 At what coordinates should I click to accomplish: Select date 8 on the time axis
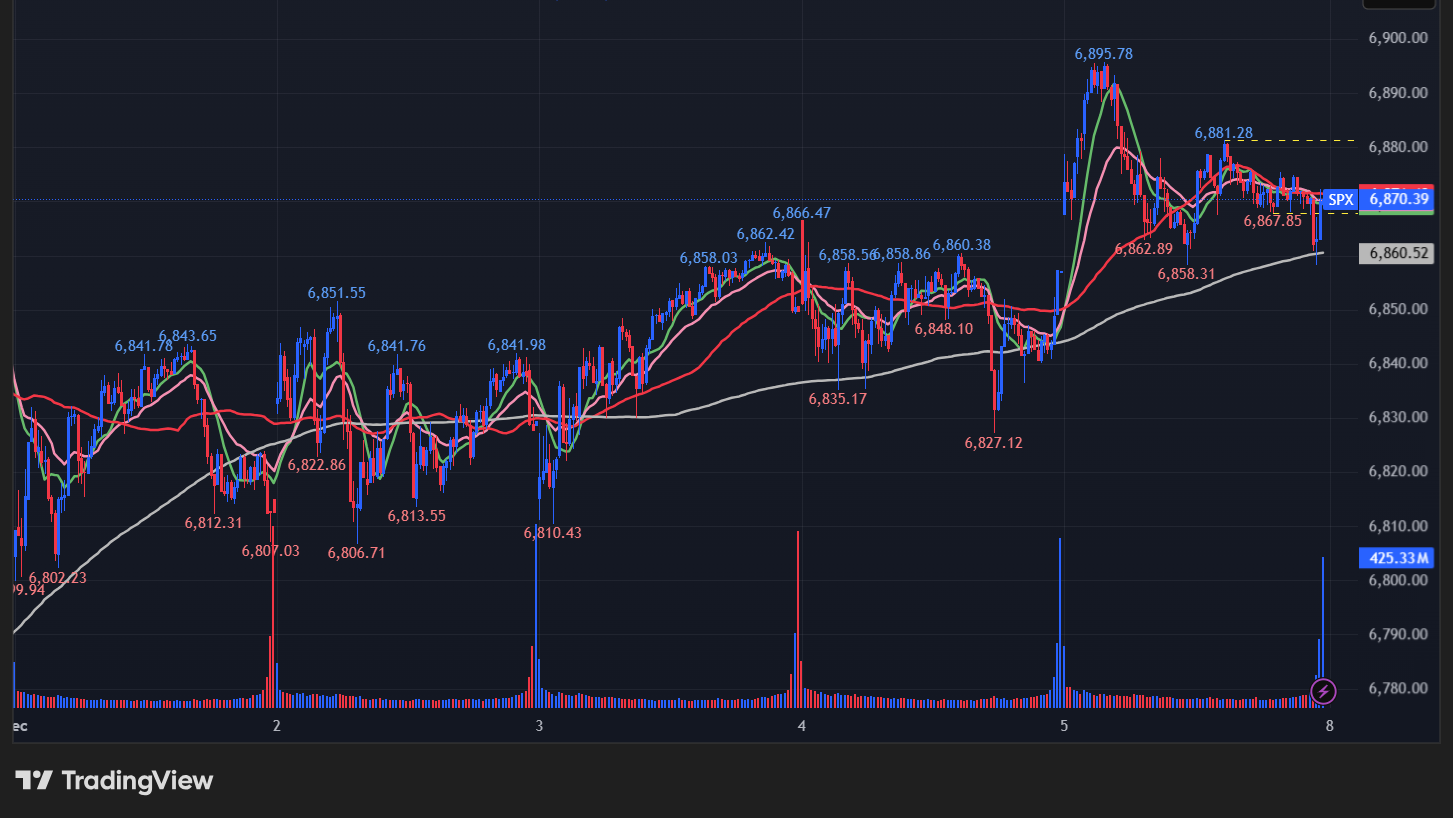(x=1327, y=725)
